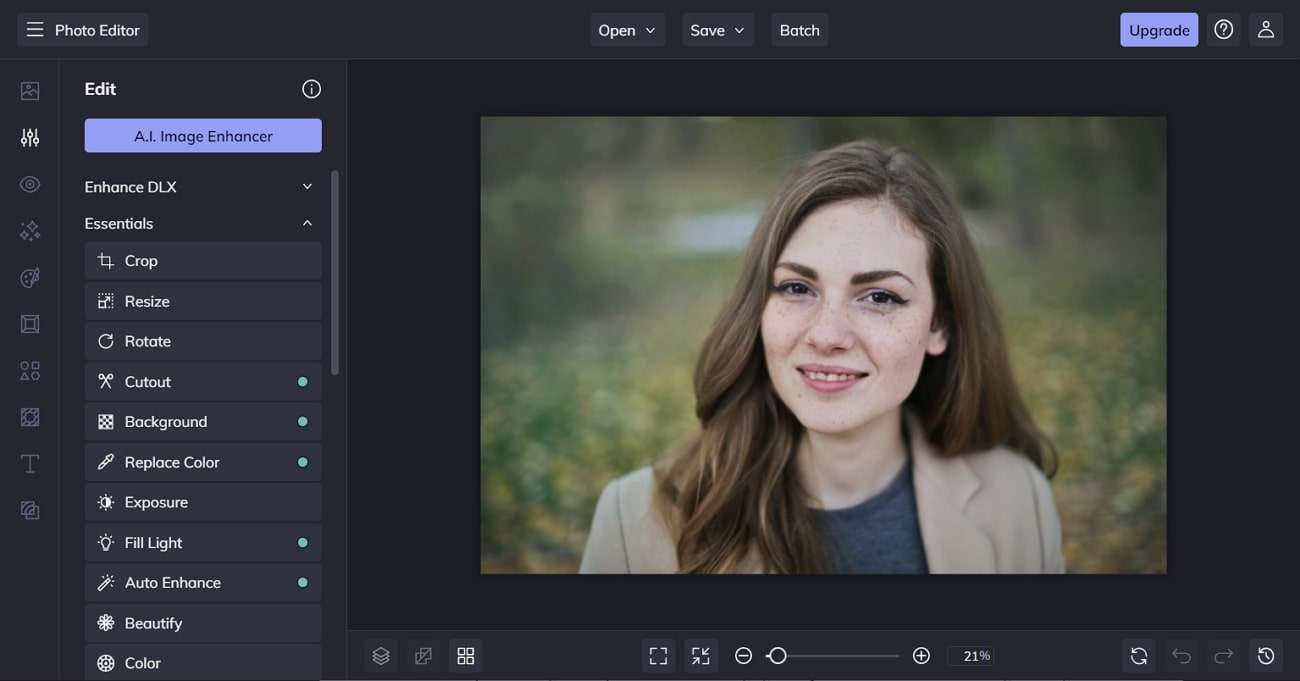
Task: Open the eye-icon Touch Up sidebar tab
Action: point(30,184)
